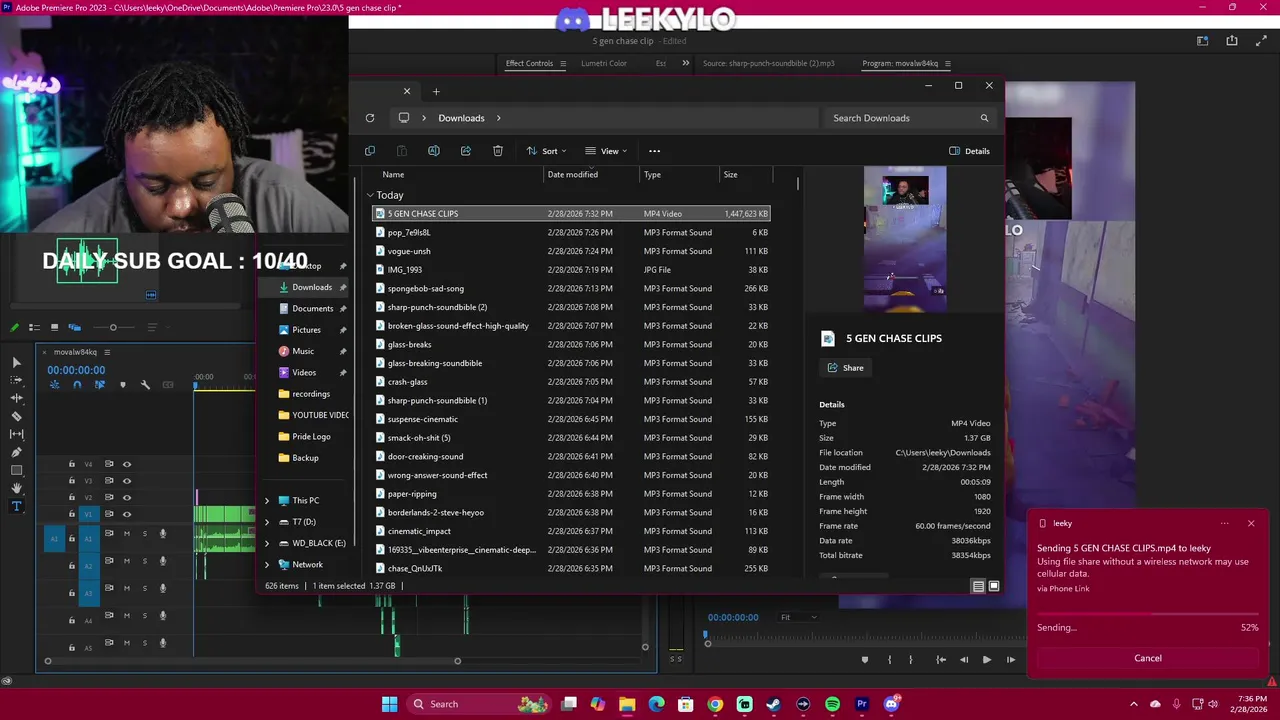Switch to the Lumetri Color tab
Screen dimensions: 1280x720
pos(604,63)
